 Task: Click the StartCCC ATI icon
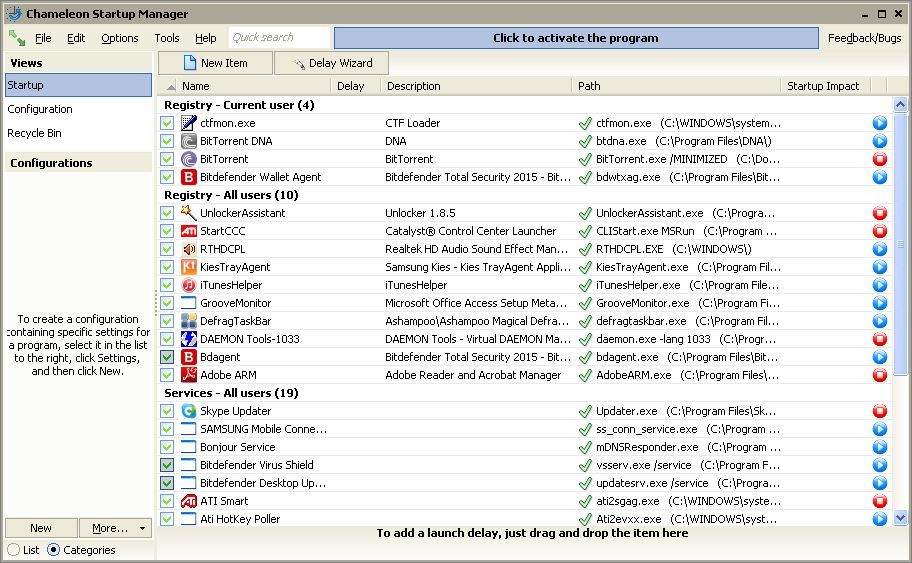tap(188, 231)
